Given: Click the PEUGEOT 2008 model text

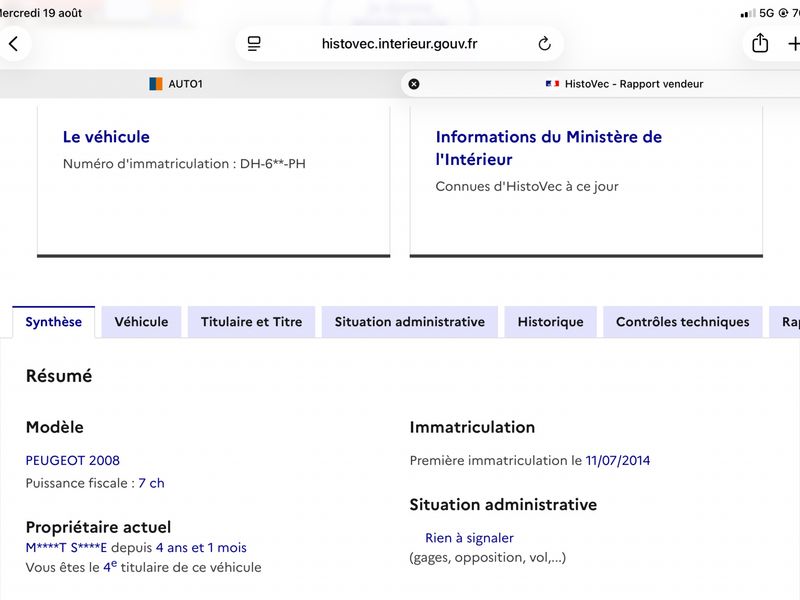Looking at the screenshot, I should click(x=72, y=460).
